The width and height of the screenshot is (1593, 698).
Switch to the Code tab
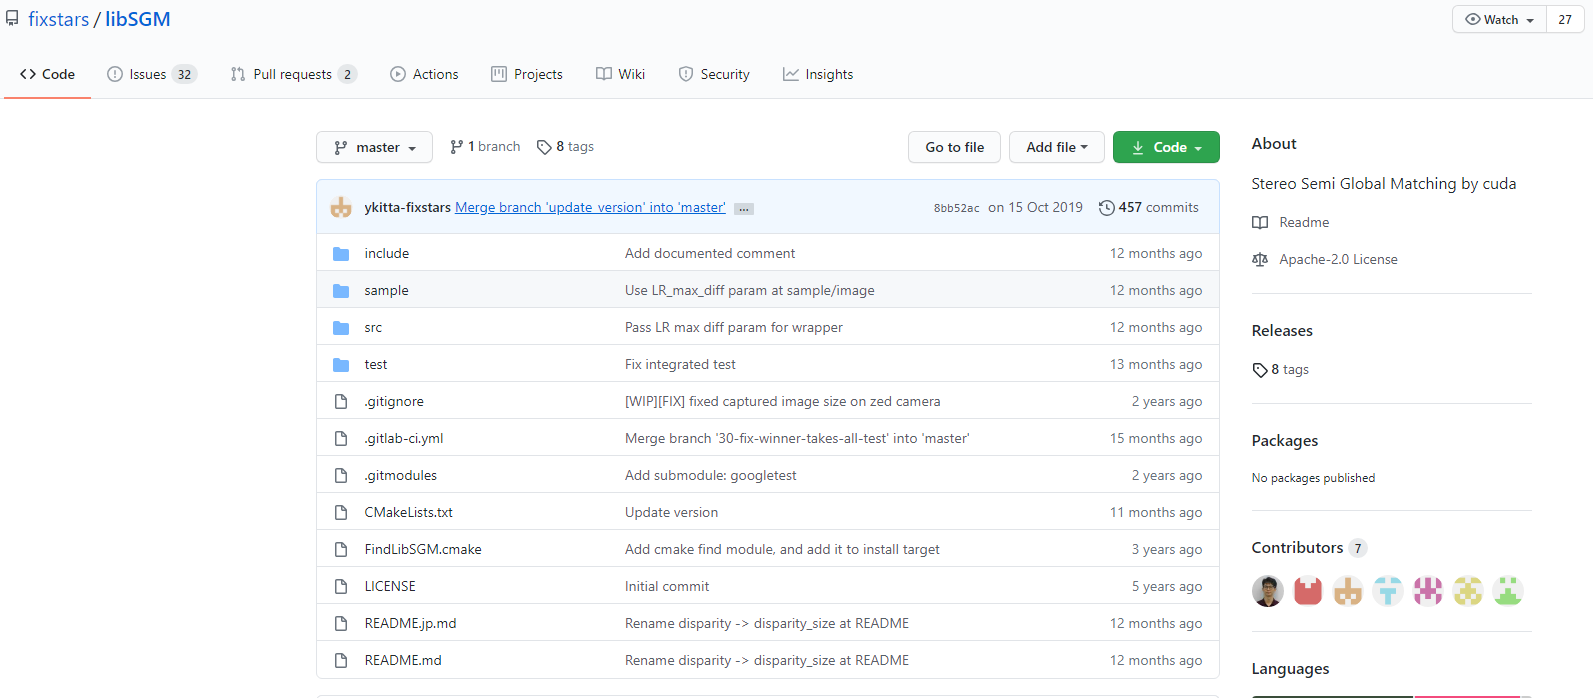[47, 74]
